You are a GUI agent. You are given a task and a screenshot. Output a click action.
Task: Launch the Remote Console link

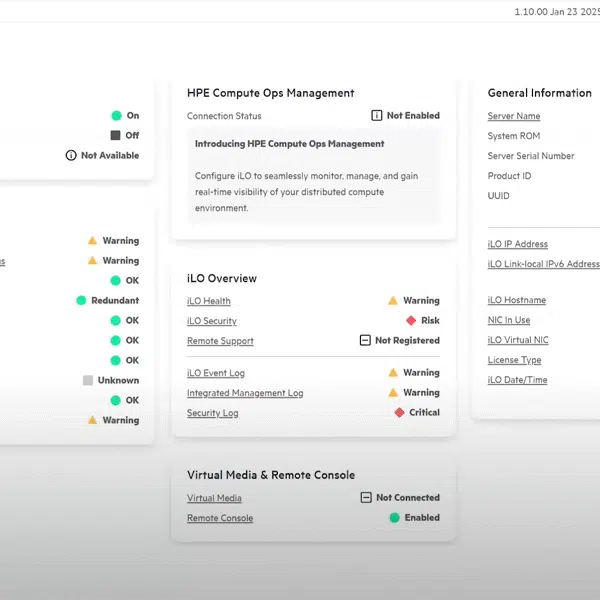tap(220, 518)
